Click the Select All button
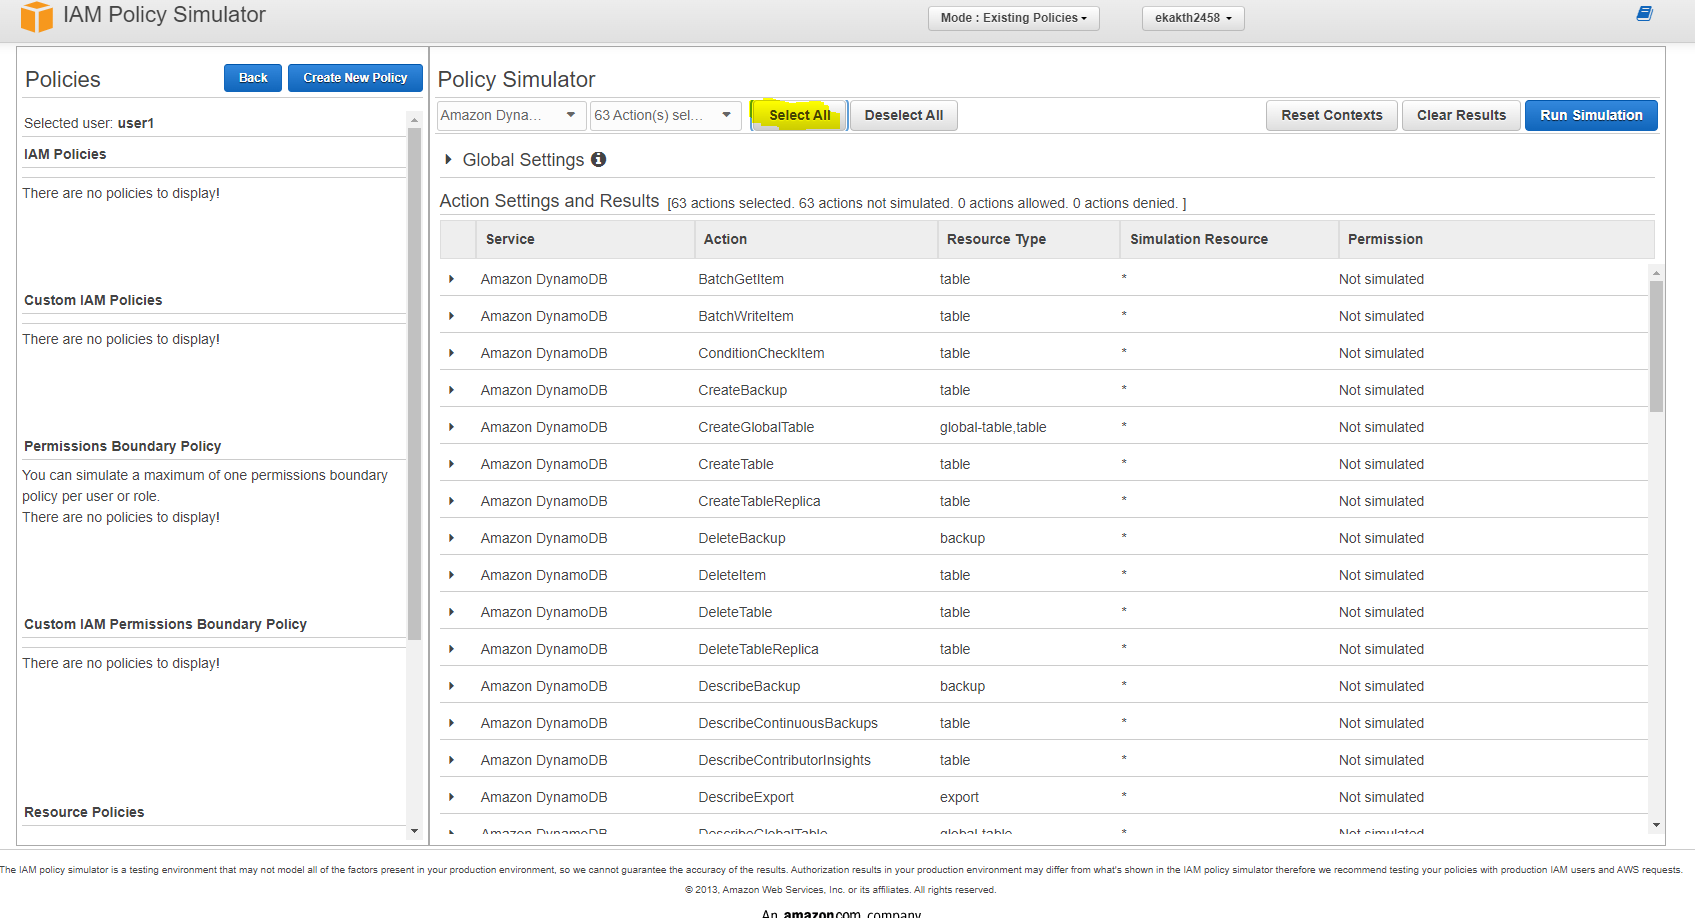This screenshot has width=1695, height=918. pyautogui.click(x=799, y=115)
